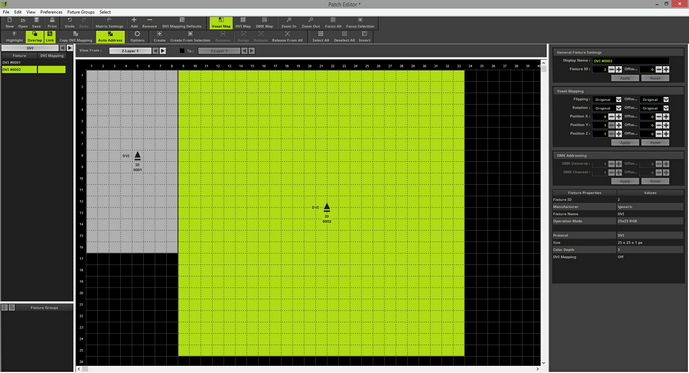Open Matrix Settings from the toolbar
This screenshot has width=689, height=373.
click(109, 23)
